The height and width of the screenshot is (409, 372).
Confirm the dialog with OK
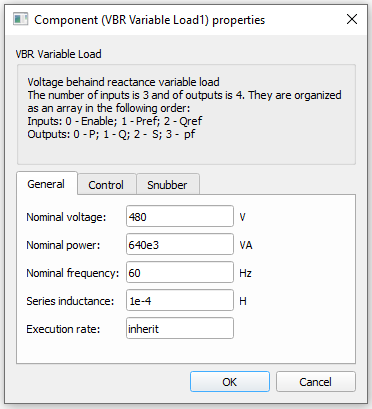230,382
